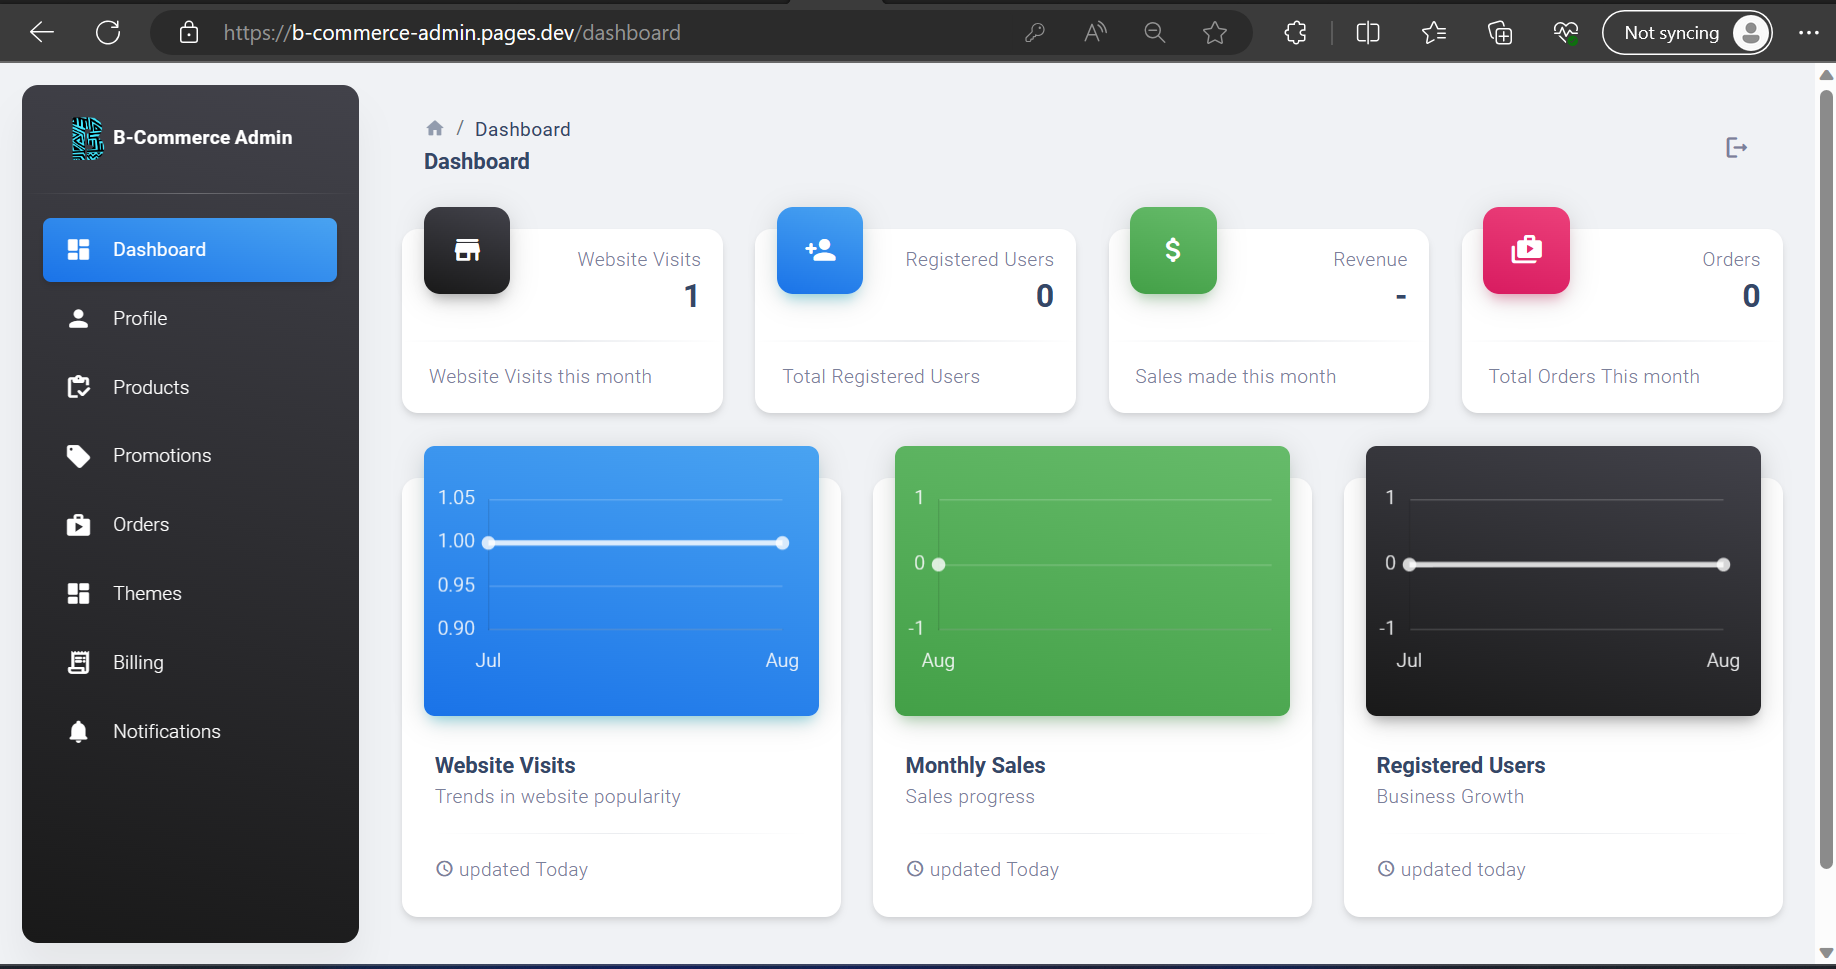Select the Themes grid icon
The width and height of the screenshot is (1836, 969).
[x=78, y=593]
